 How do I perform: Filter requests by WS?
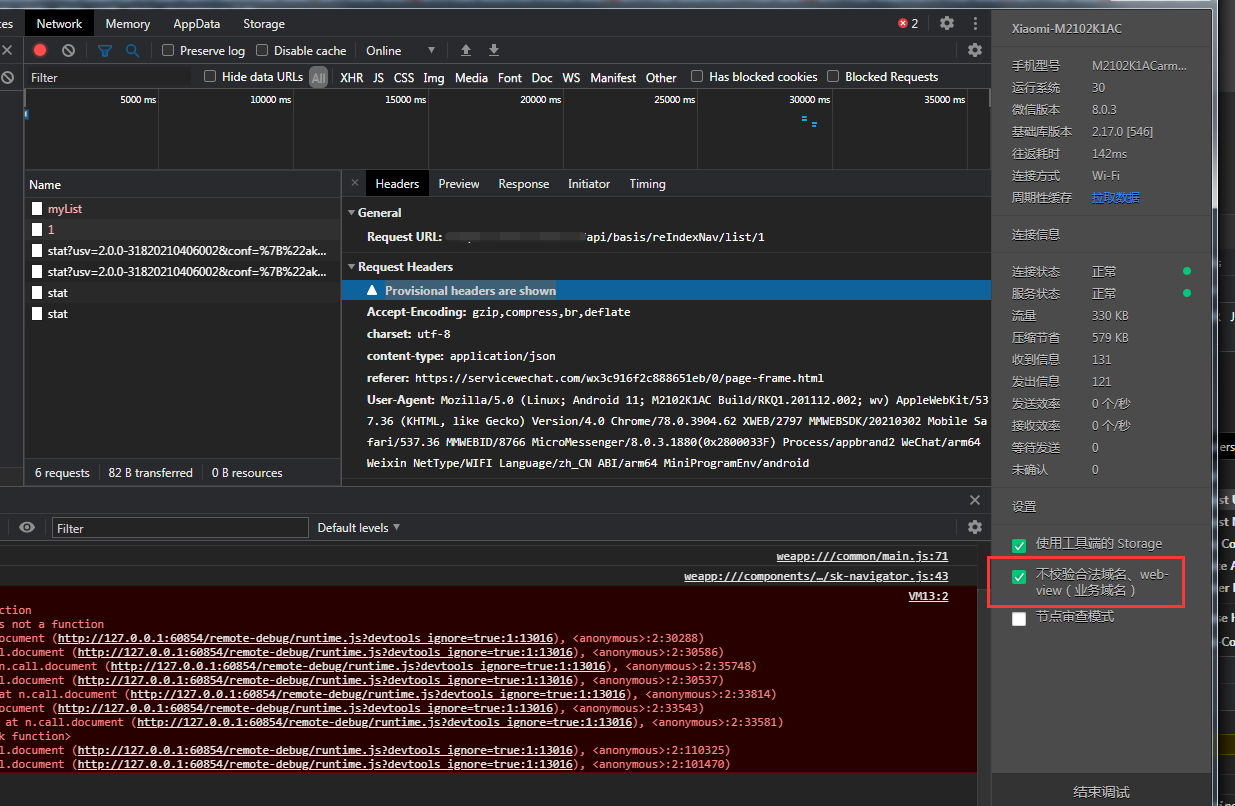571,77
